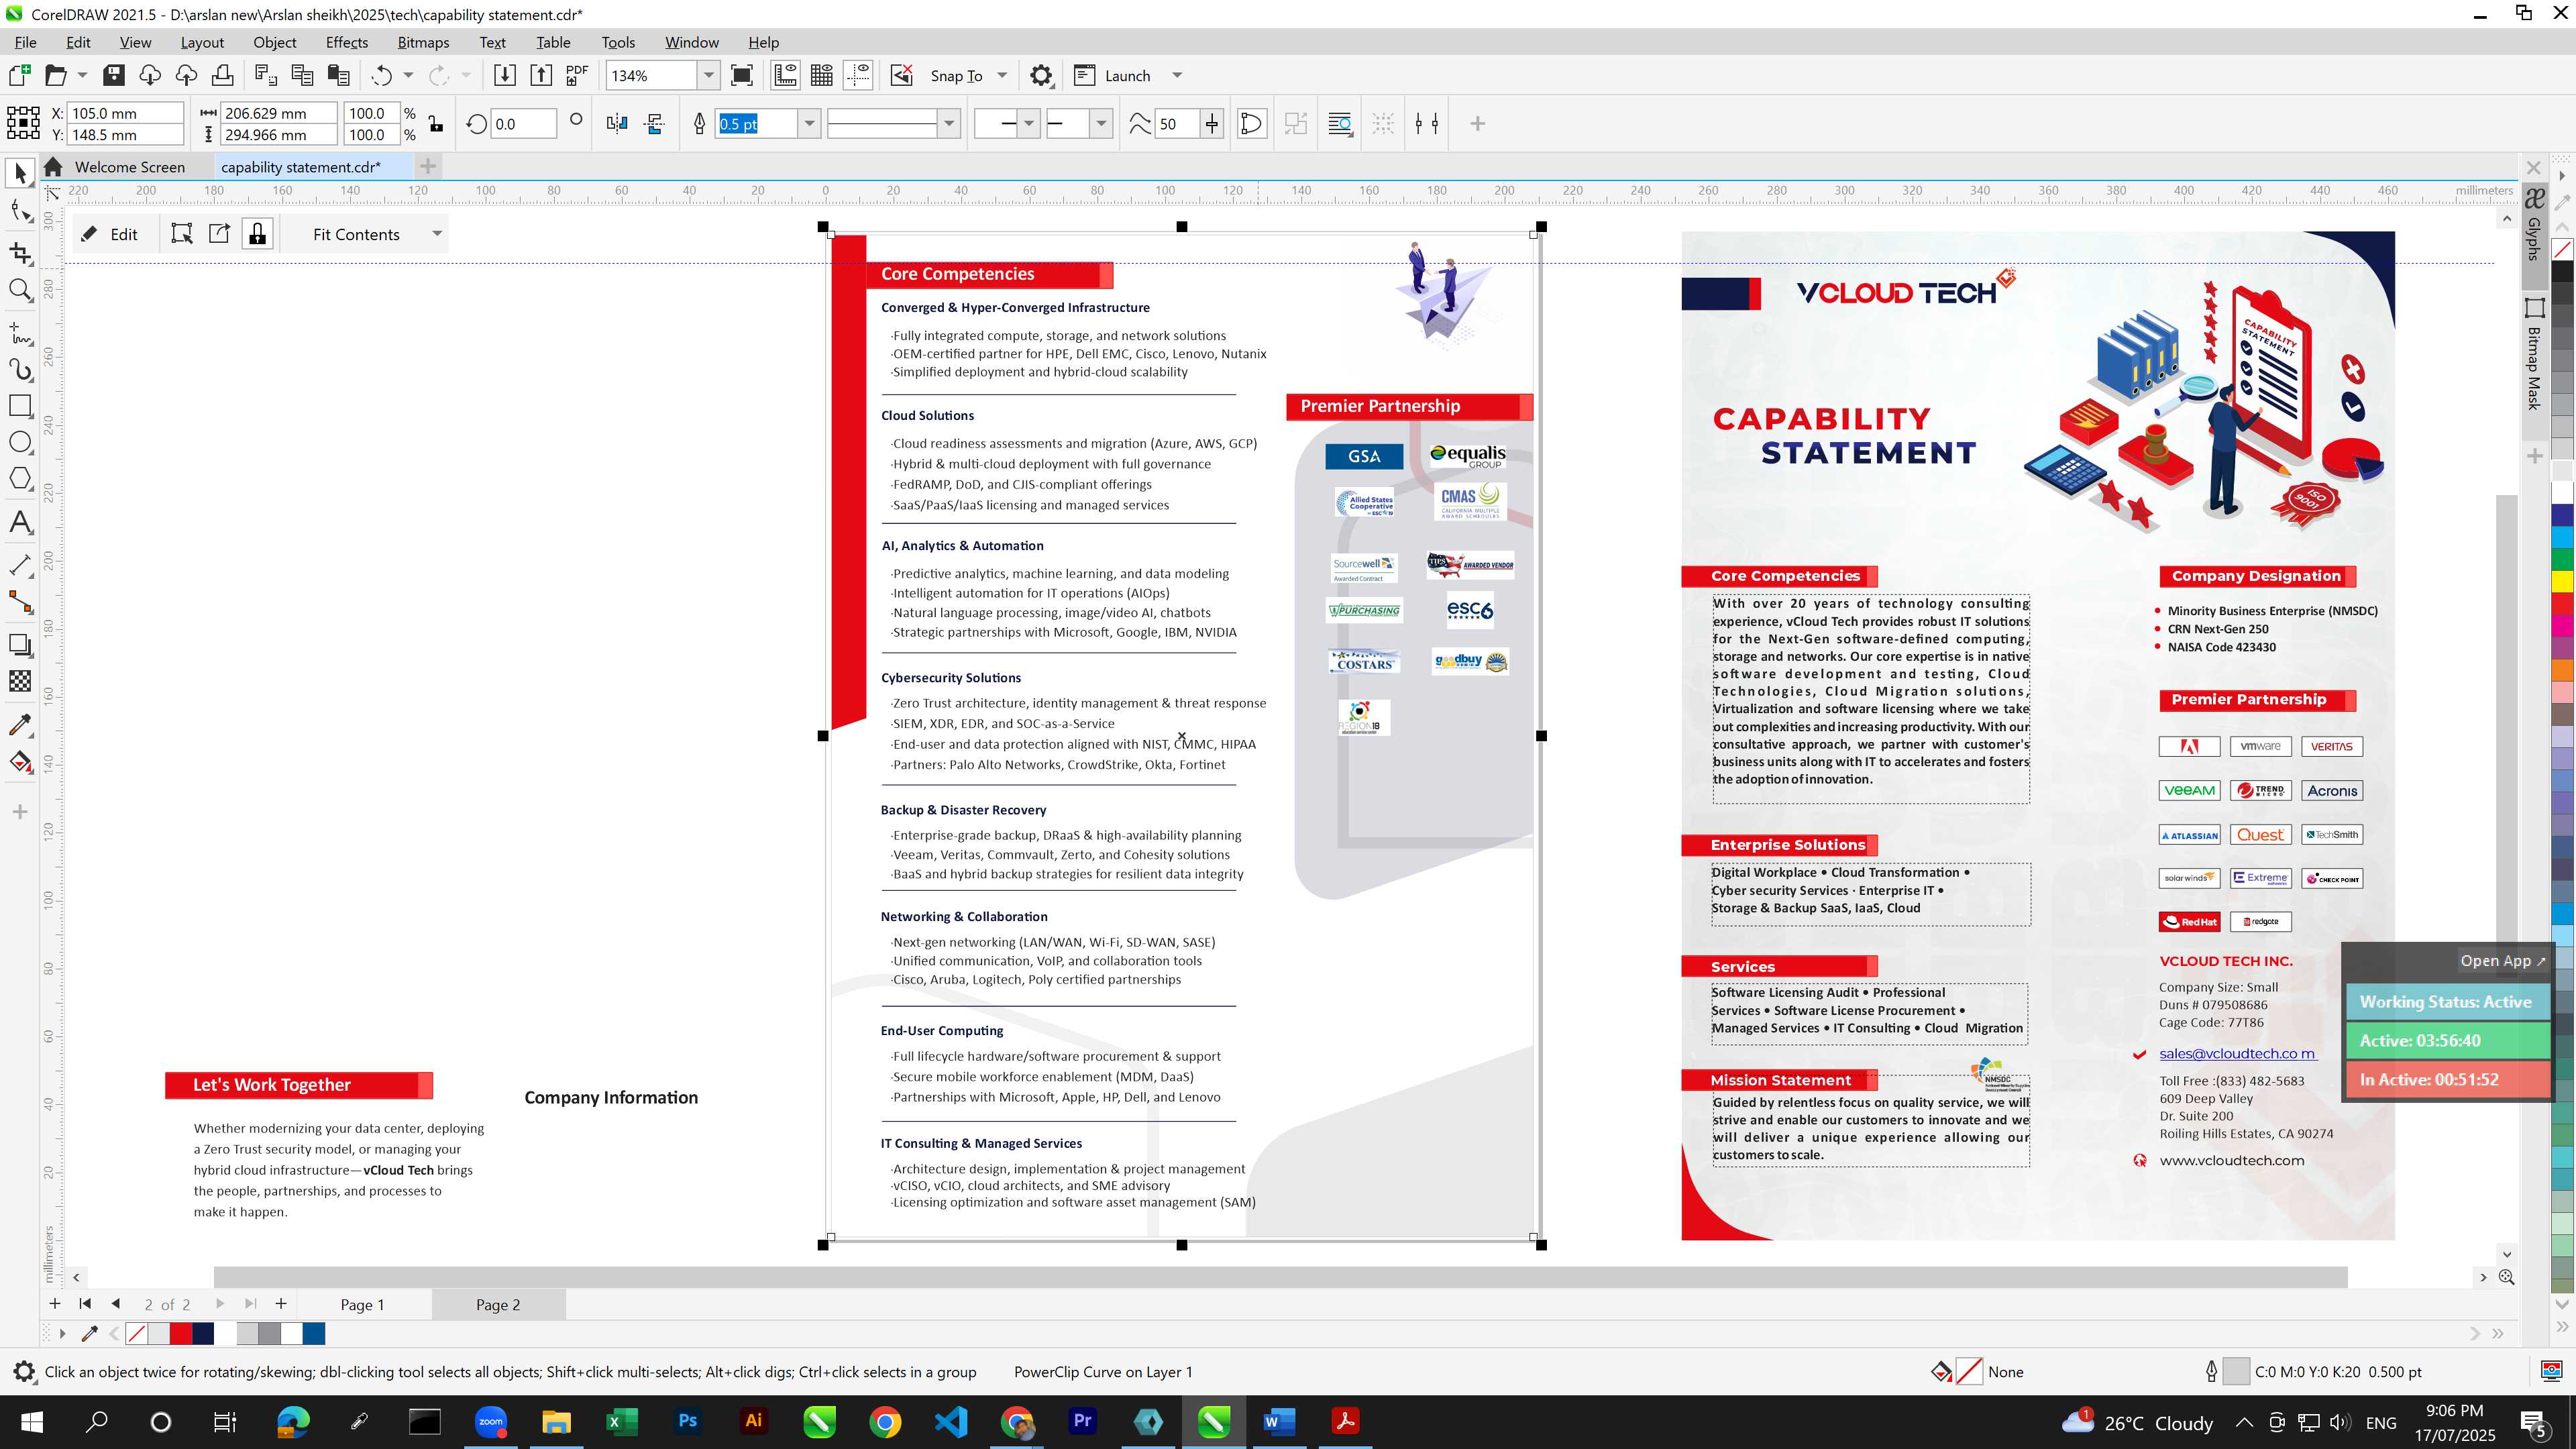The height and width of the screenshot is (1449, 2576).
Task: Select the Zoom tool in toolbox
Action: (x=20, y=290)
